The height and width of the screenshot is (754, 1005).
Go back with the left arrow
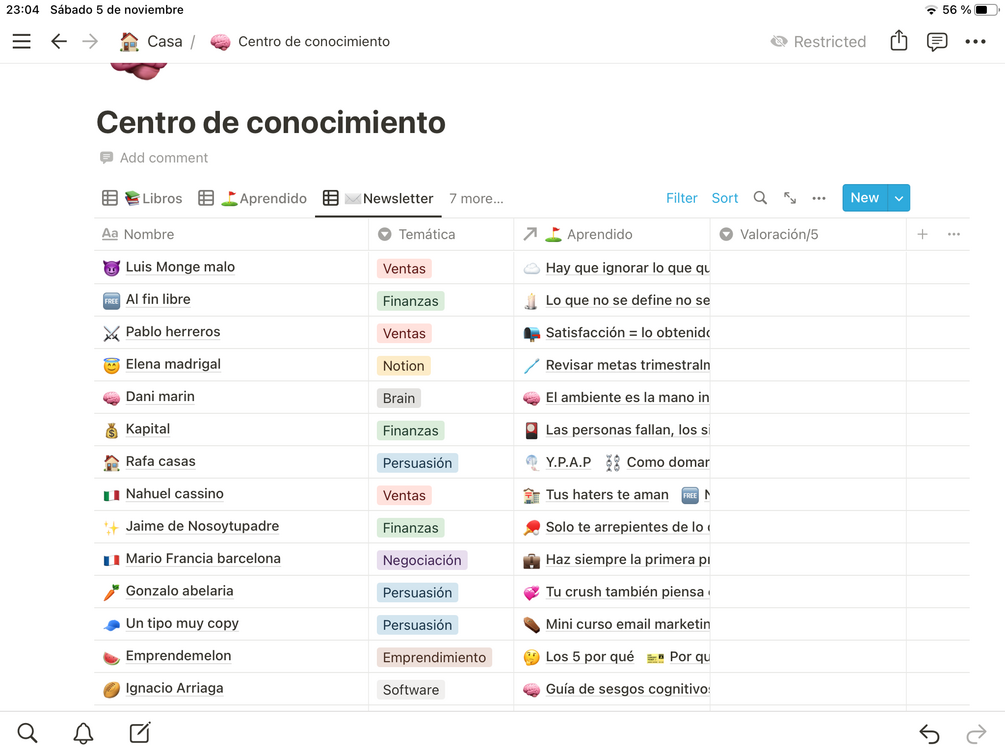[58, 42]
